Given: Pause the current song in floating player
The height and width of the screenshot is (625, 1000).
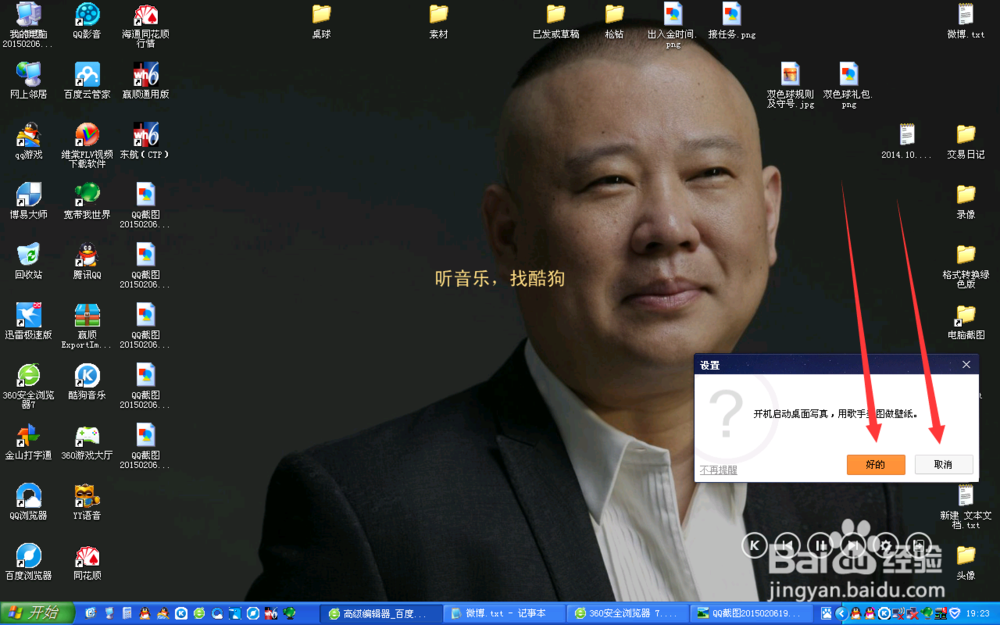Looking at the screenshot, I should (x=818, y=545).
